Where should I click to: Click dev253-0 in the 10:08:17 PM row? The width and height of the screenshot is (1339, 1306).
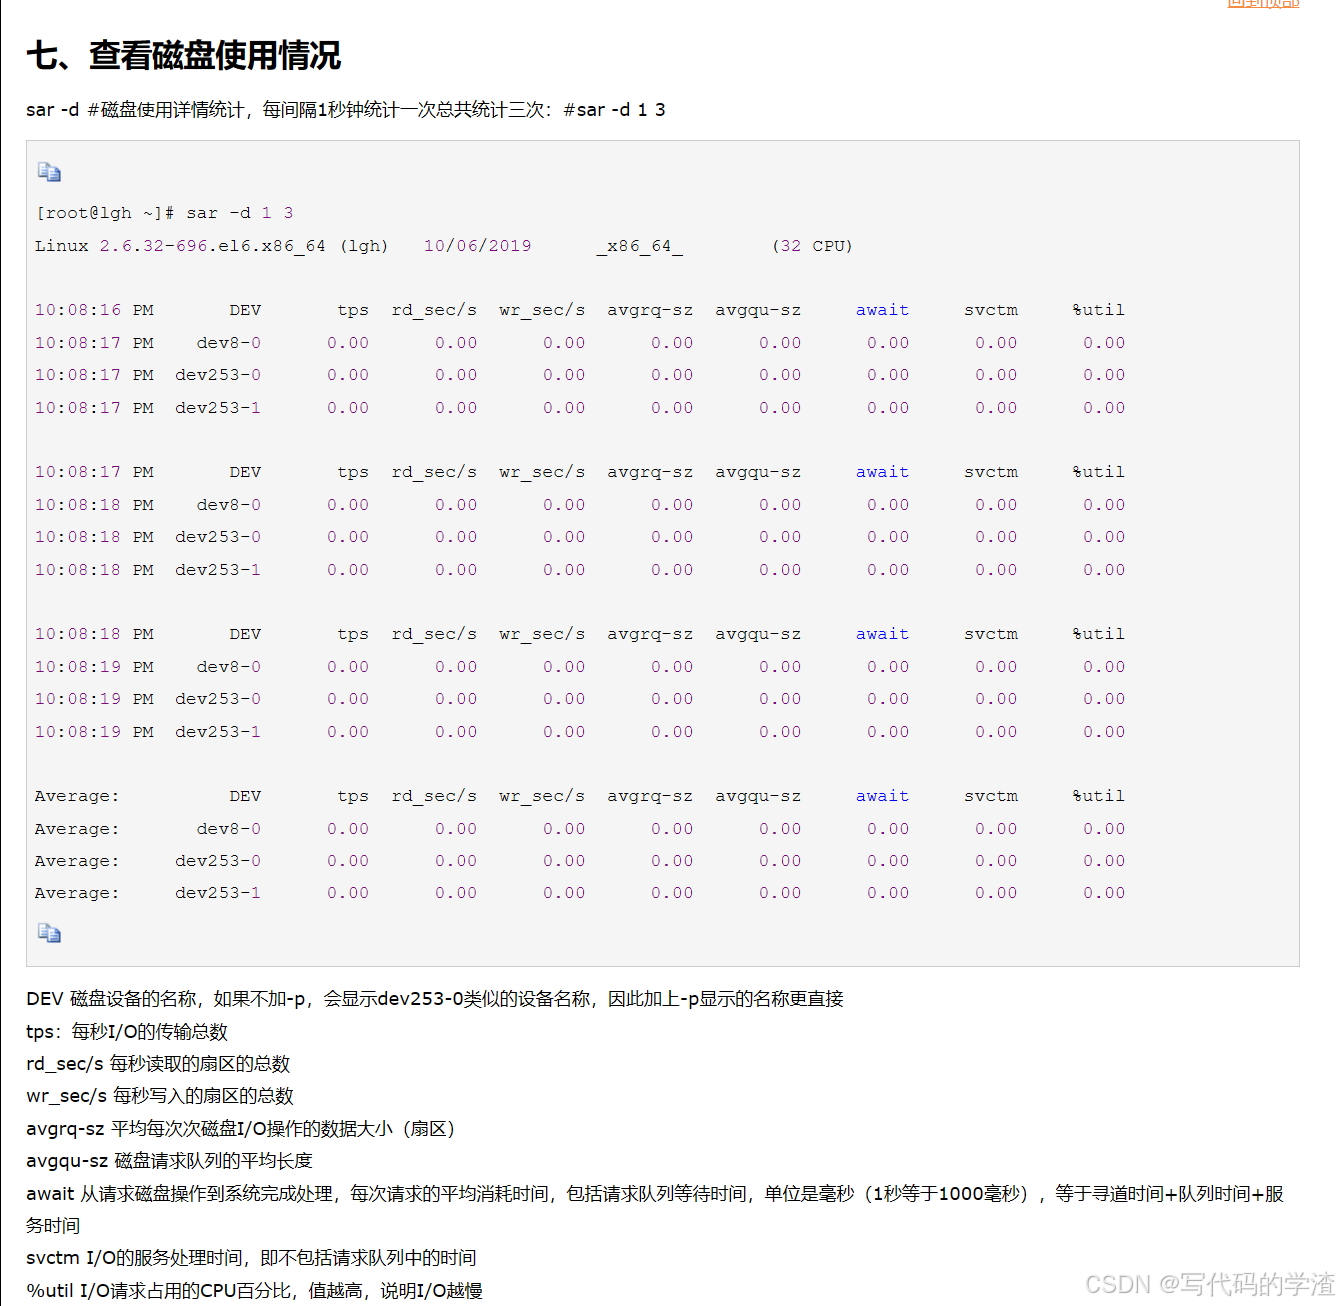pyautogui.click(x=218, y=375)
